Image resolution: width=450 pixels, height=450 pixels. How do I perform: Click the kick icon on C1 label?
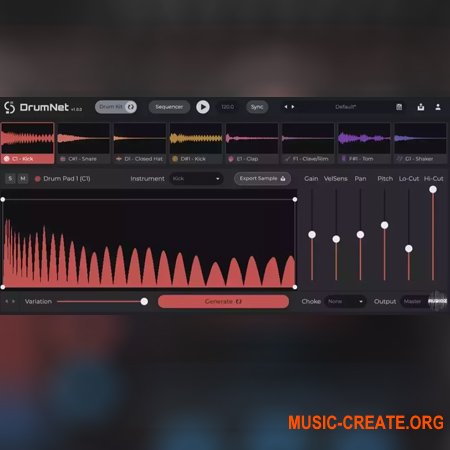pos(6,159)
